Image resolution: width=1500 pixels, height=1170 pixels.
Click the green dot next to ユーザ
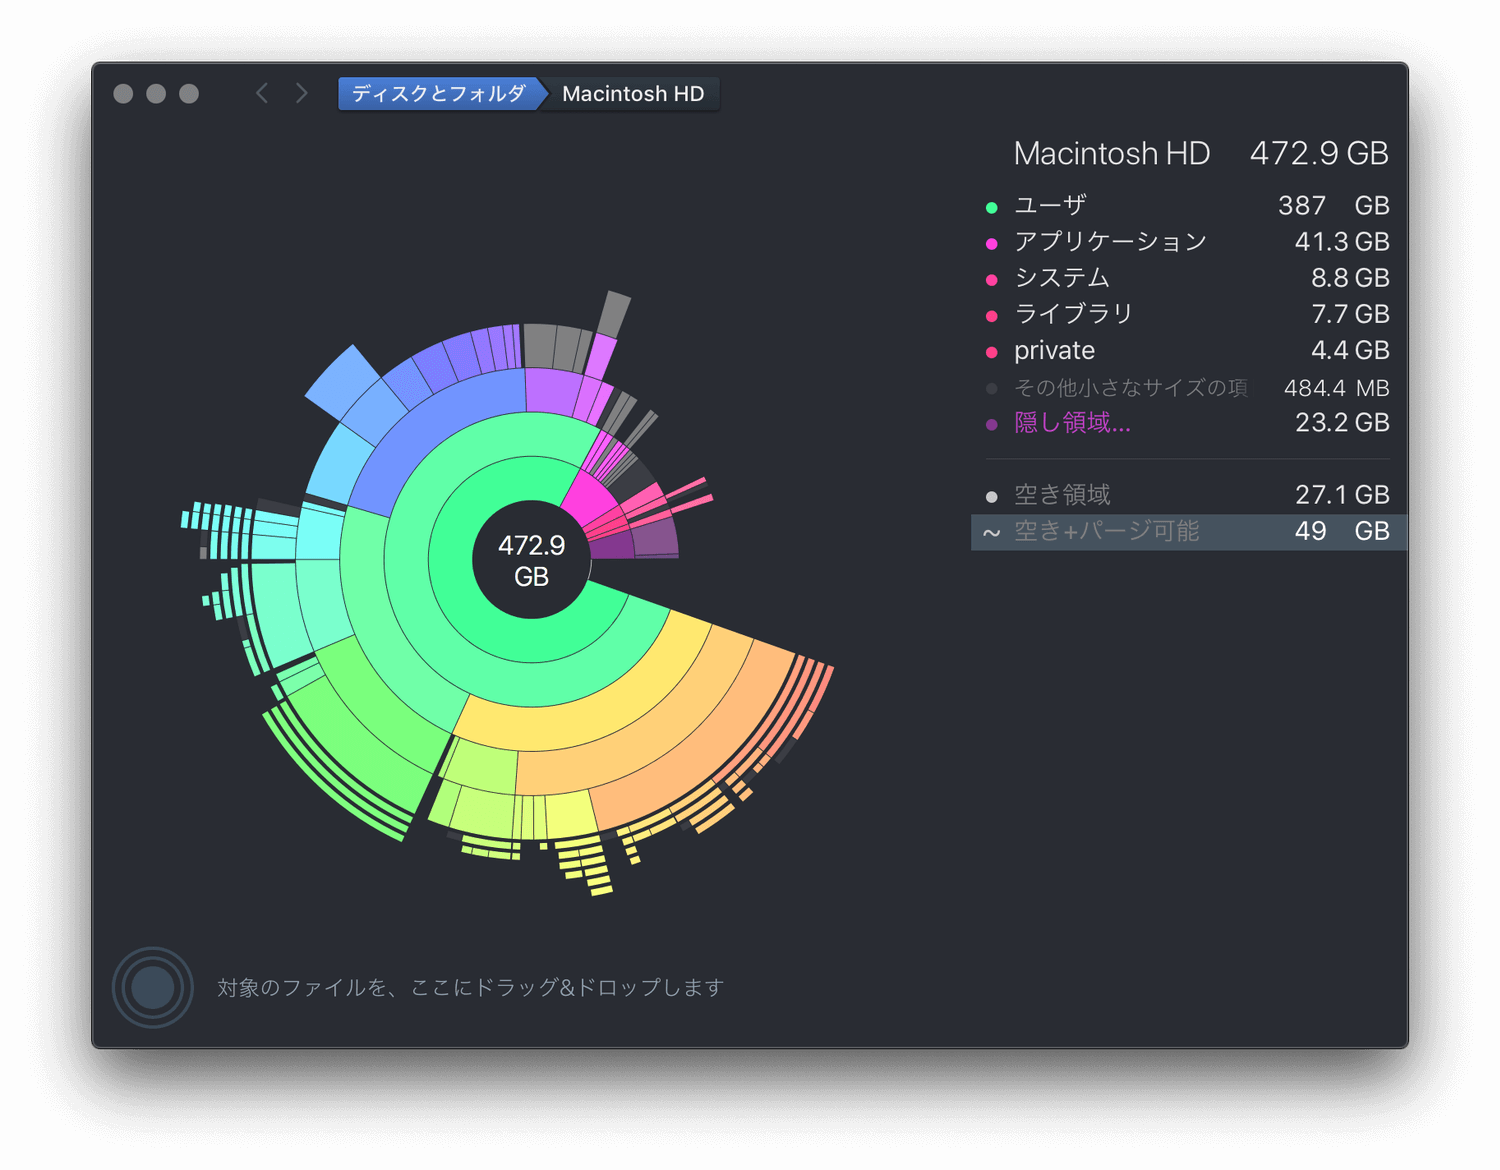coord(992,207)
